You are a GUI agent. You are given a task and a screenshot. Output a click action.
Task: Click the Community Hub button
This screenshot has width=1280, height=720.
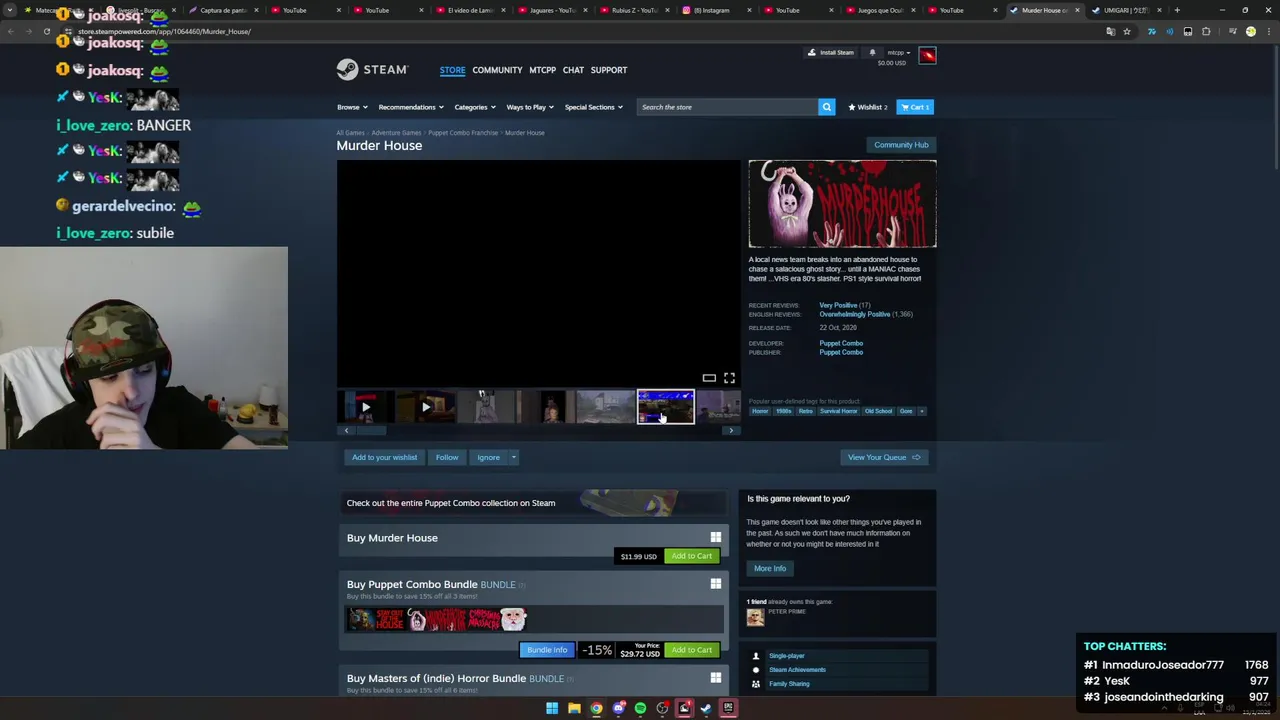pyautogui.click(x=901, y=145)
